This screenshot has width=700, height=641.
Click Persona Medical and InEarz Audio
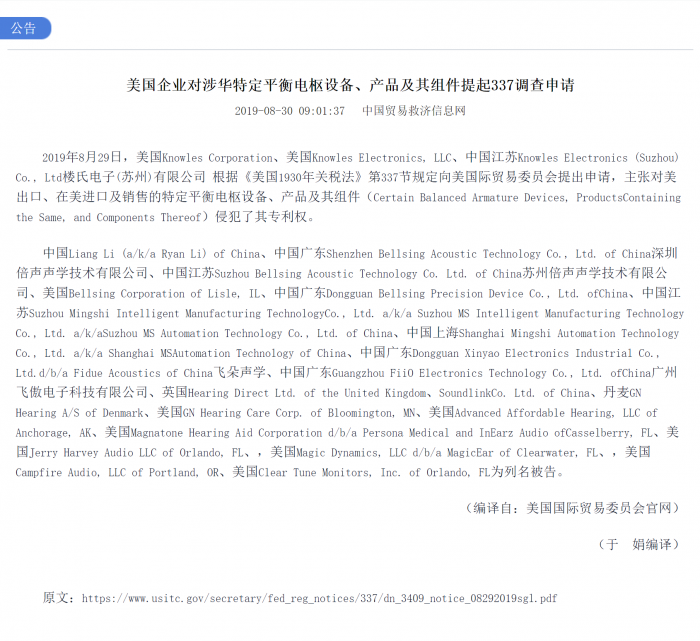455,433
